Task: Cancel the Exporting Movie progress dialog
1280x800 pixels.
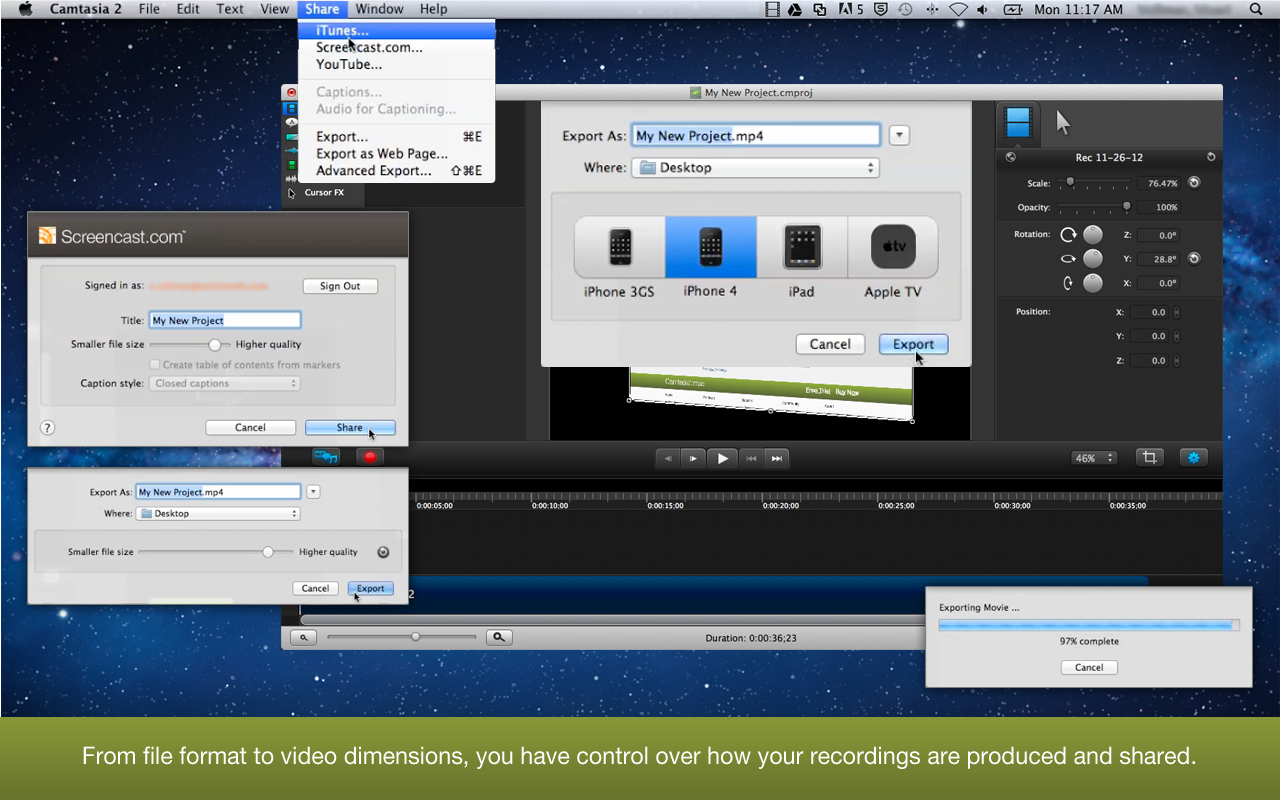Action: [1088, 667]
